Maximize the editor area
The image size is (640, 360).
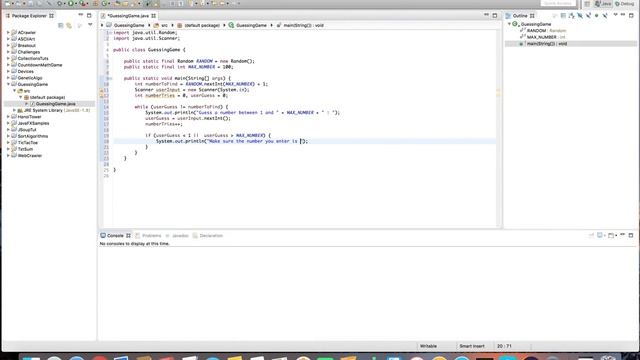pyautogui.click(x=495, y=16)
